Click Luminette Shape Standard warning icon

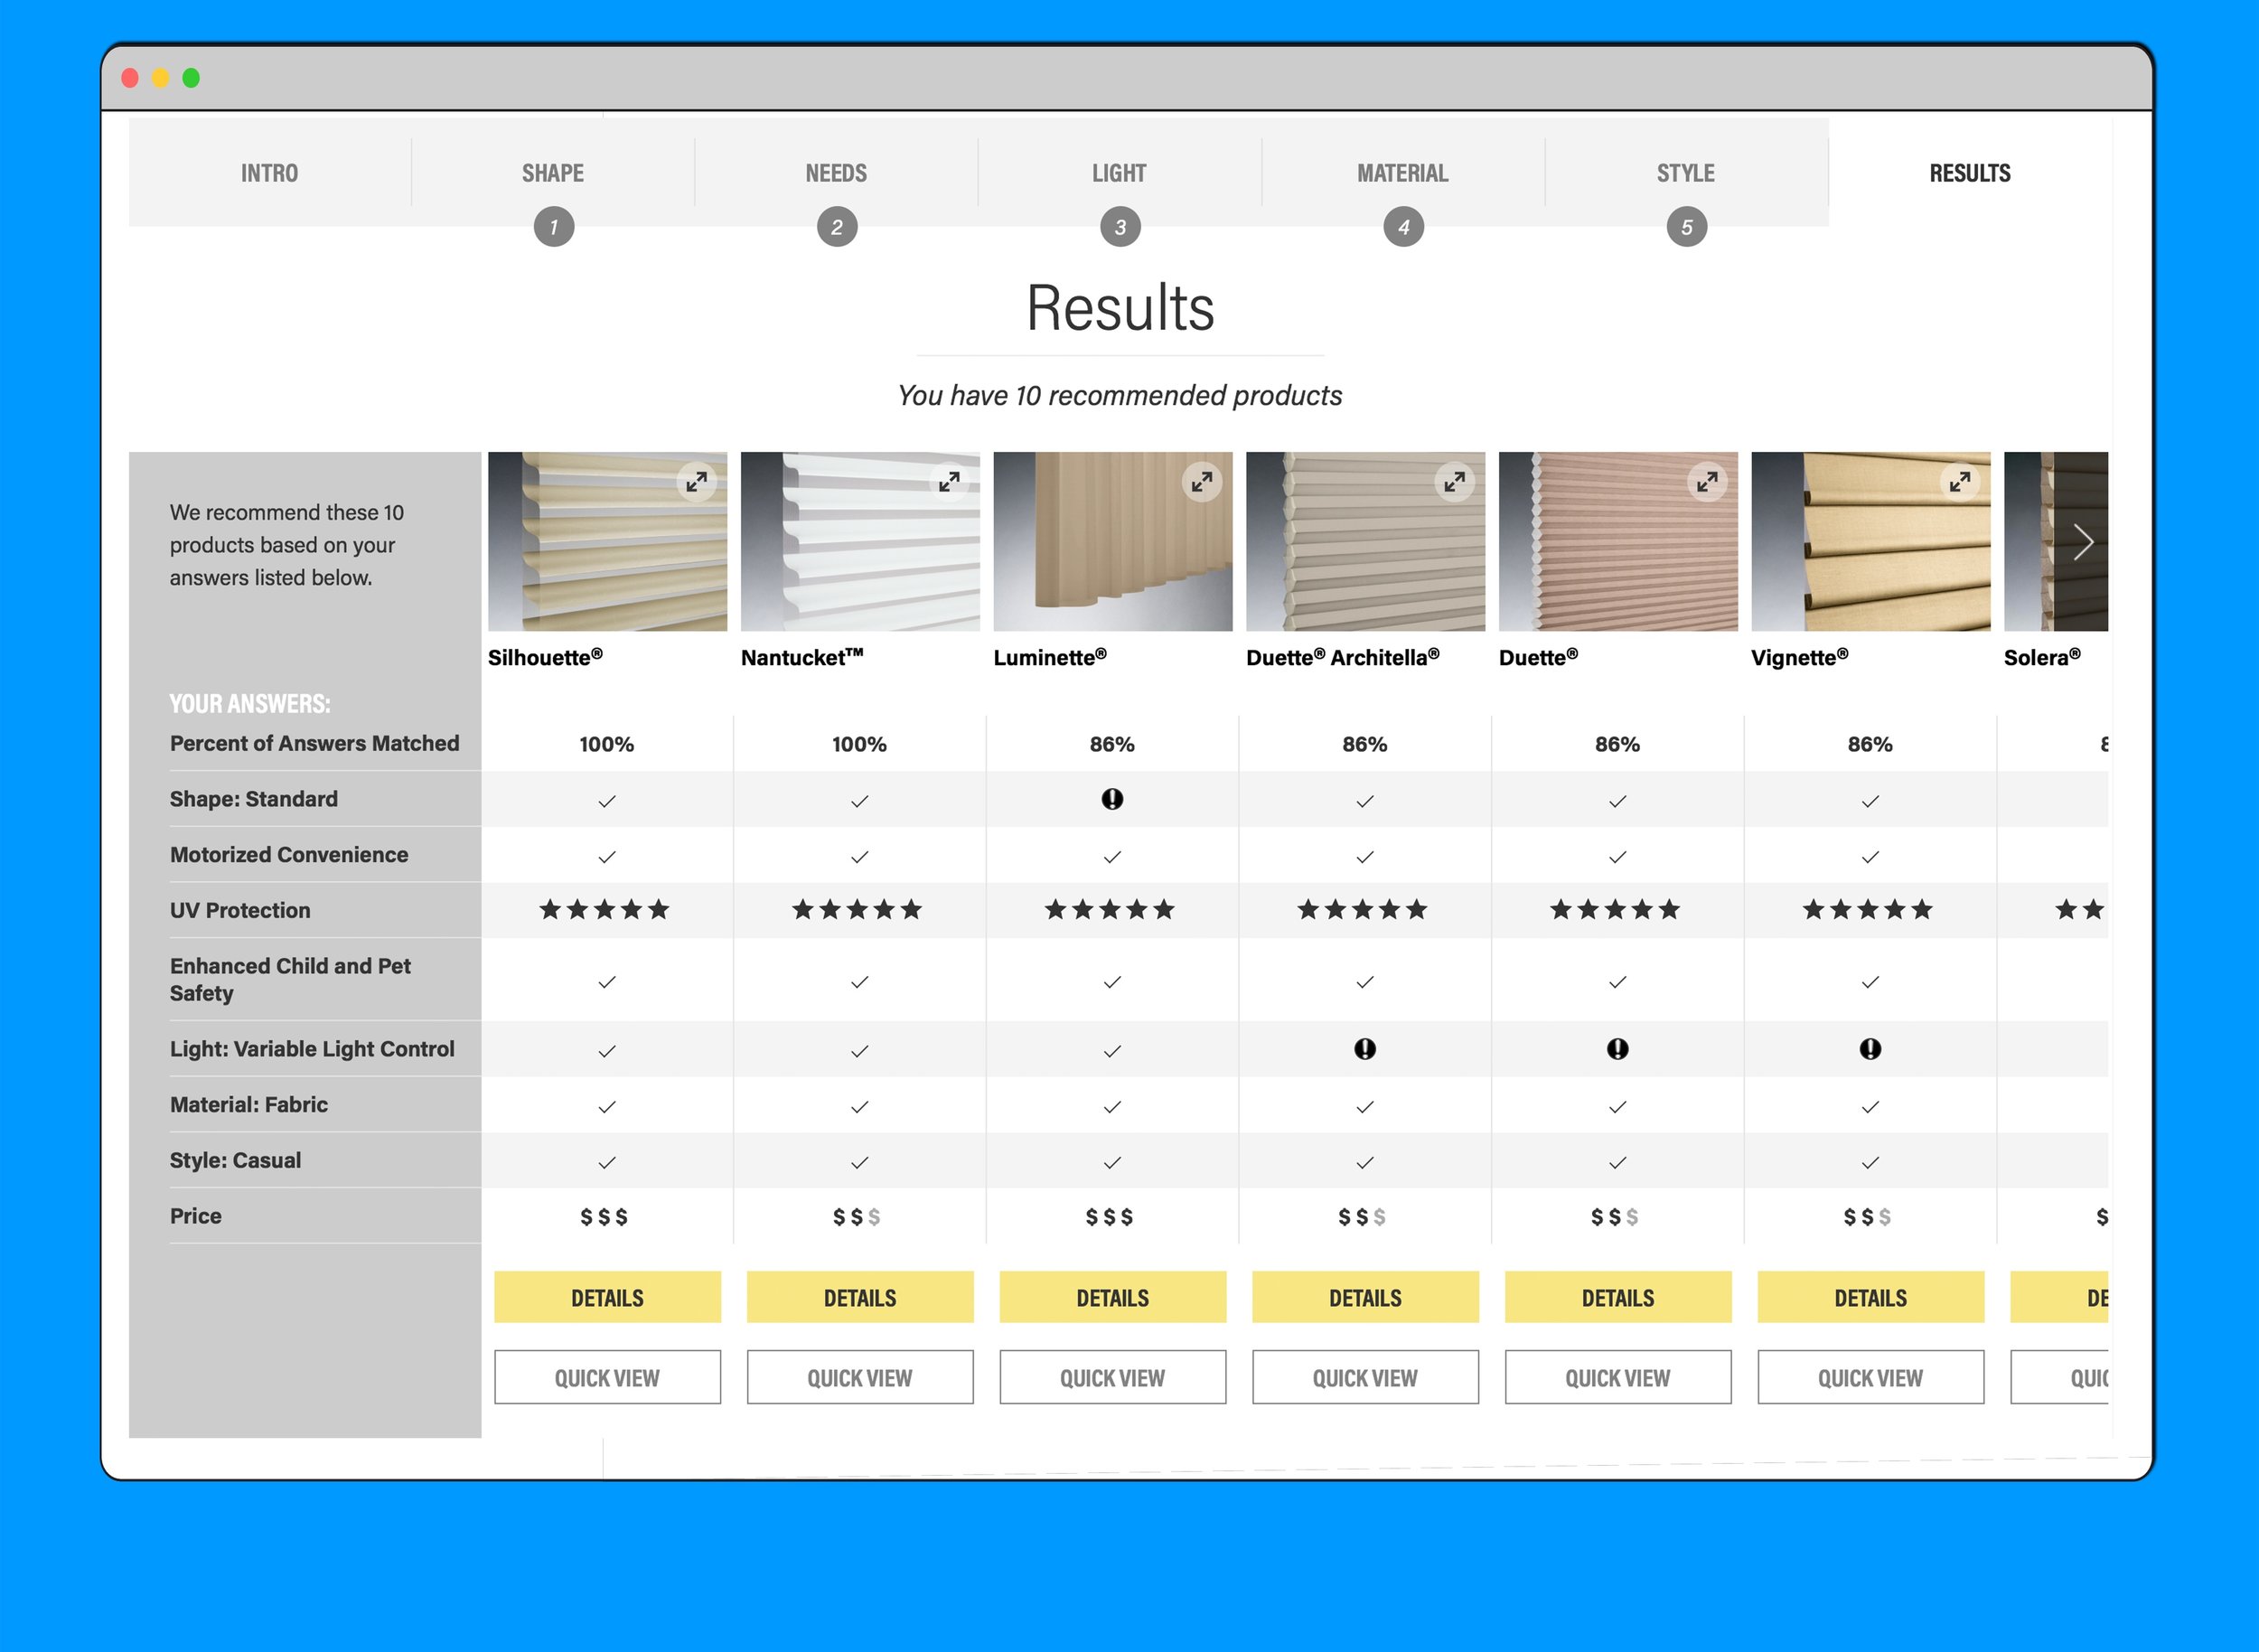tap(1112, 799)
